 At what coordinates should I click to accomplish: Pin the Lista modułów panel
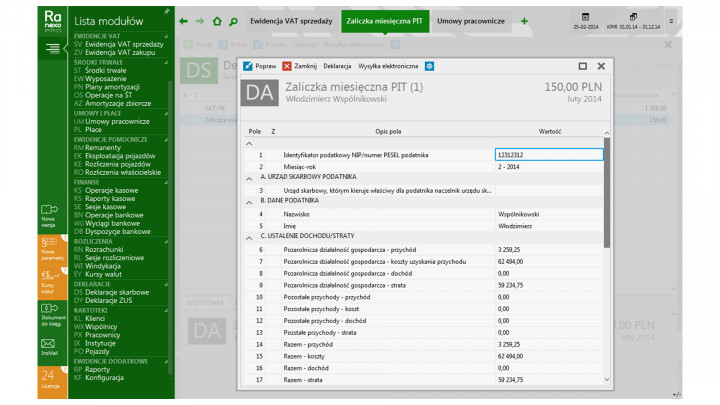click(x=165, y=12)
